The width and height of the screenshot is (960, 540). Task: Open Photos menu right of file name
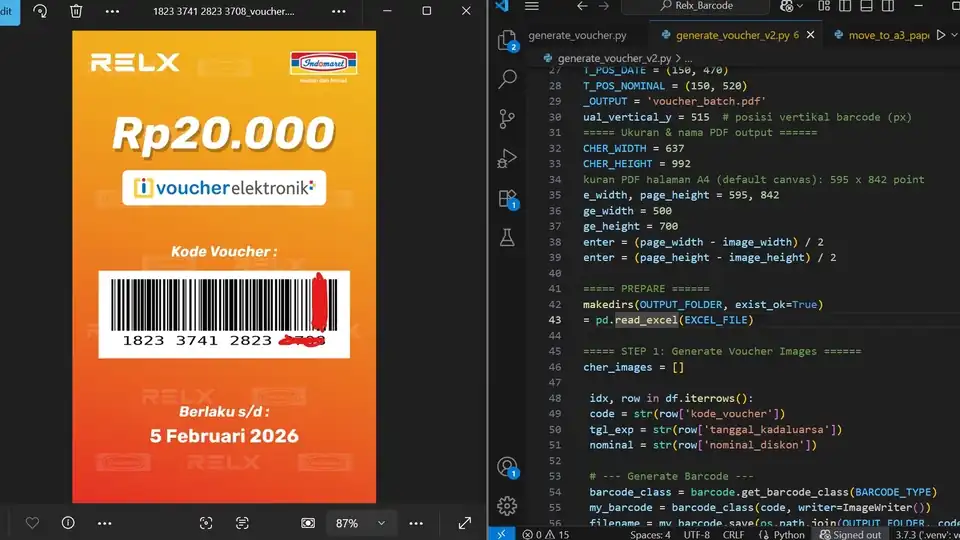(339, 11)
